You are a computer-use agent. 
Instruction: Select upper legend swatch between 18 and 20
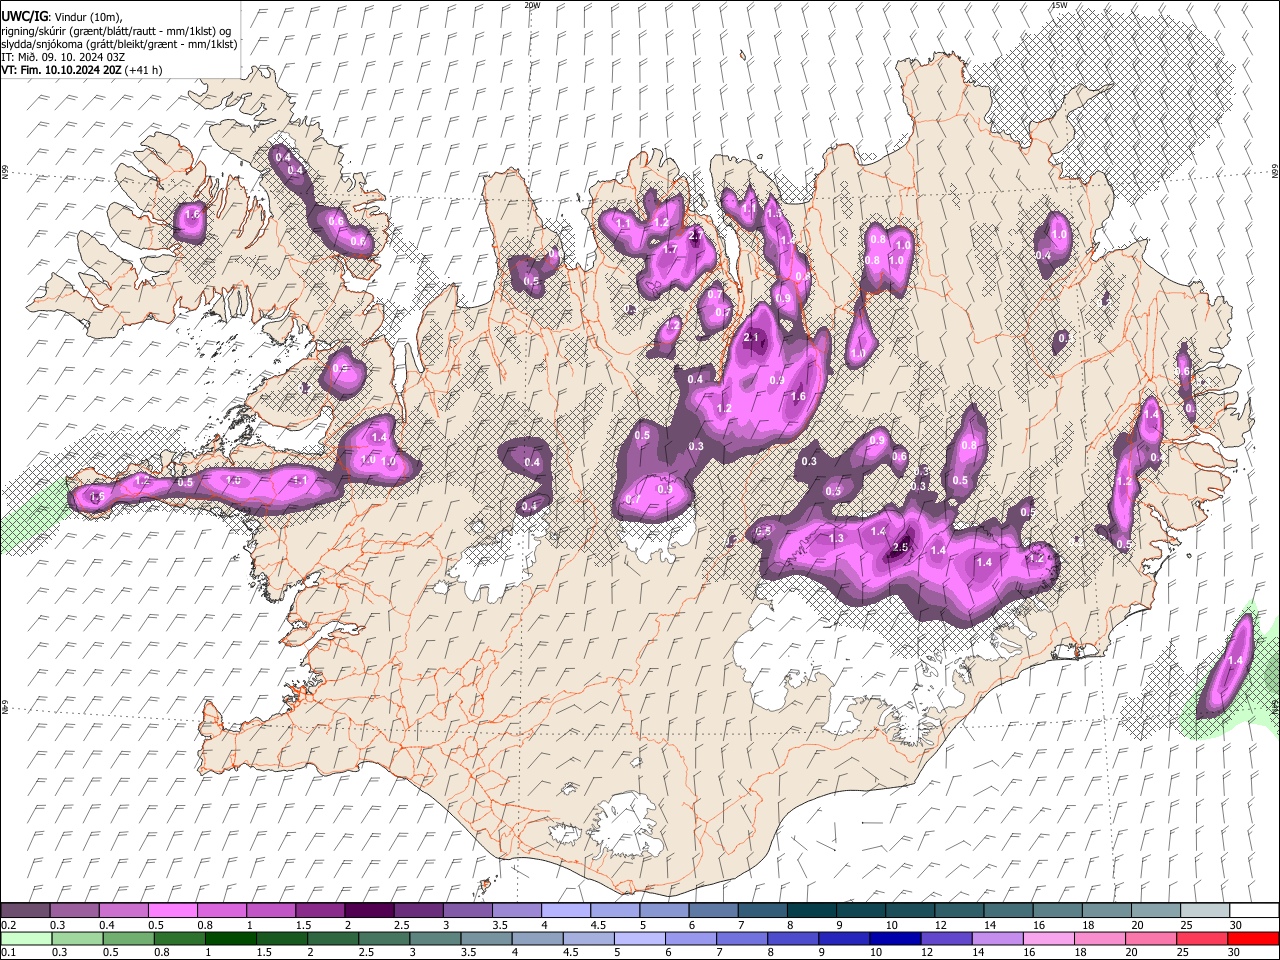(x=1107, y=911)
